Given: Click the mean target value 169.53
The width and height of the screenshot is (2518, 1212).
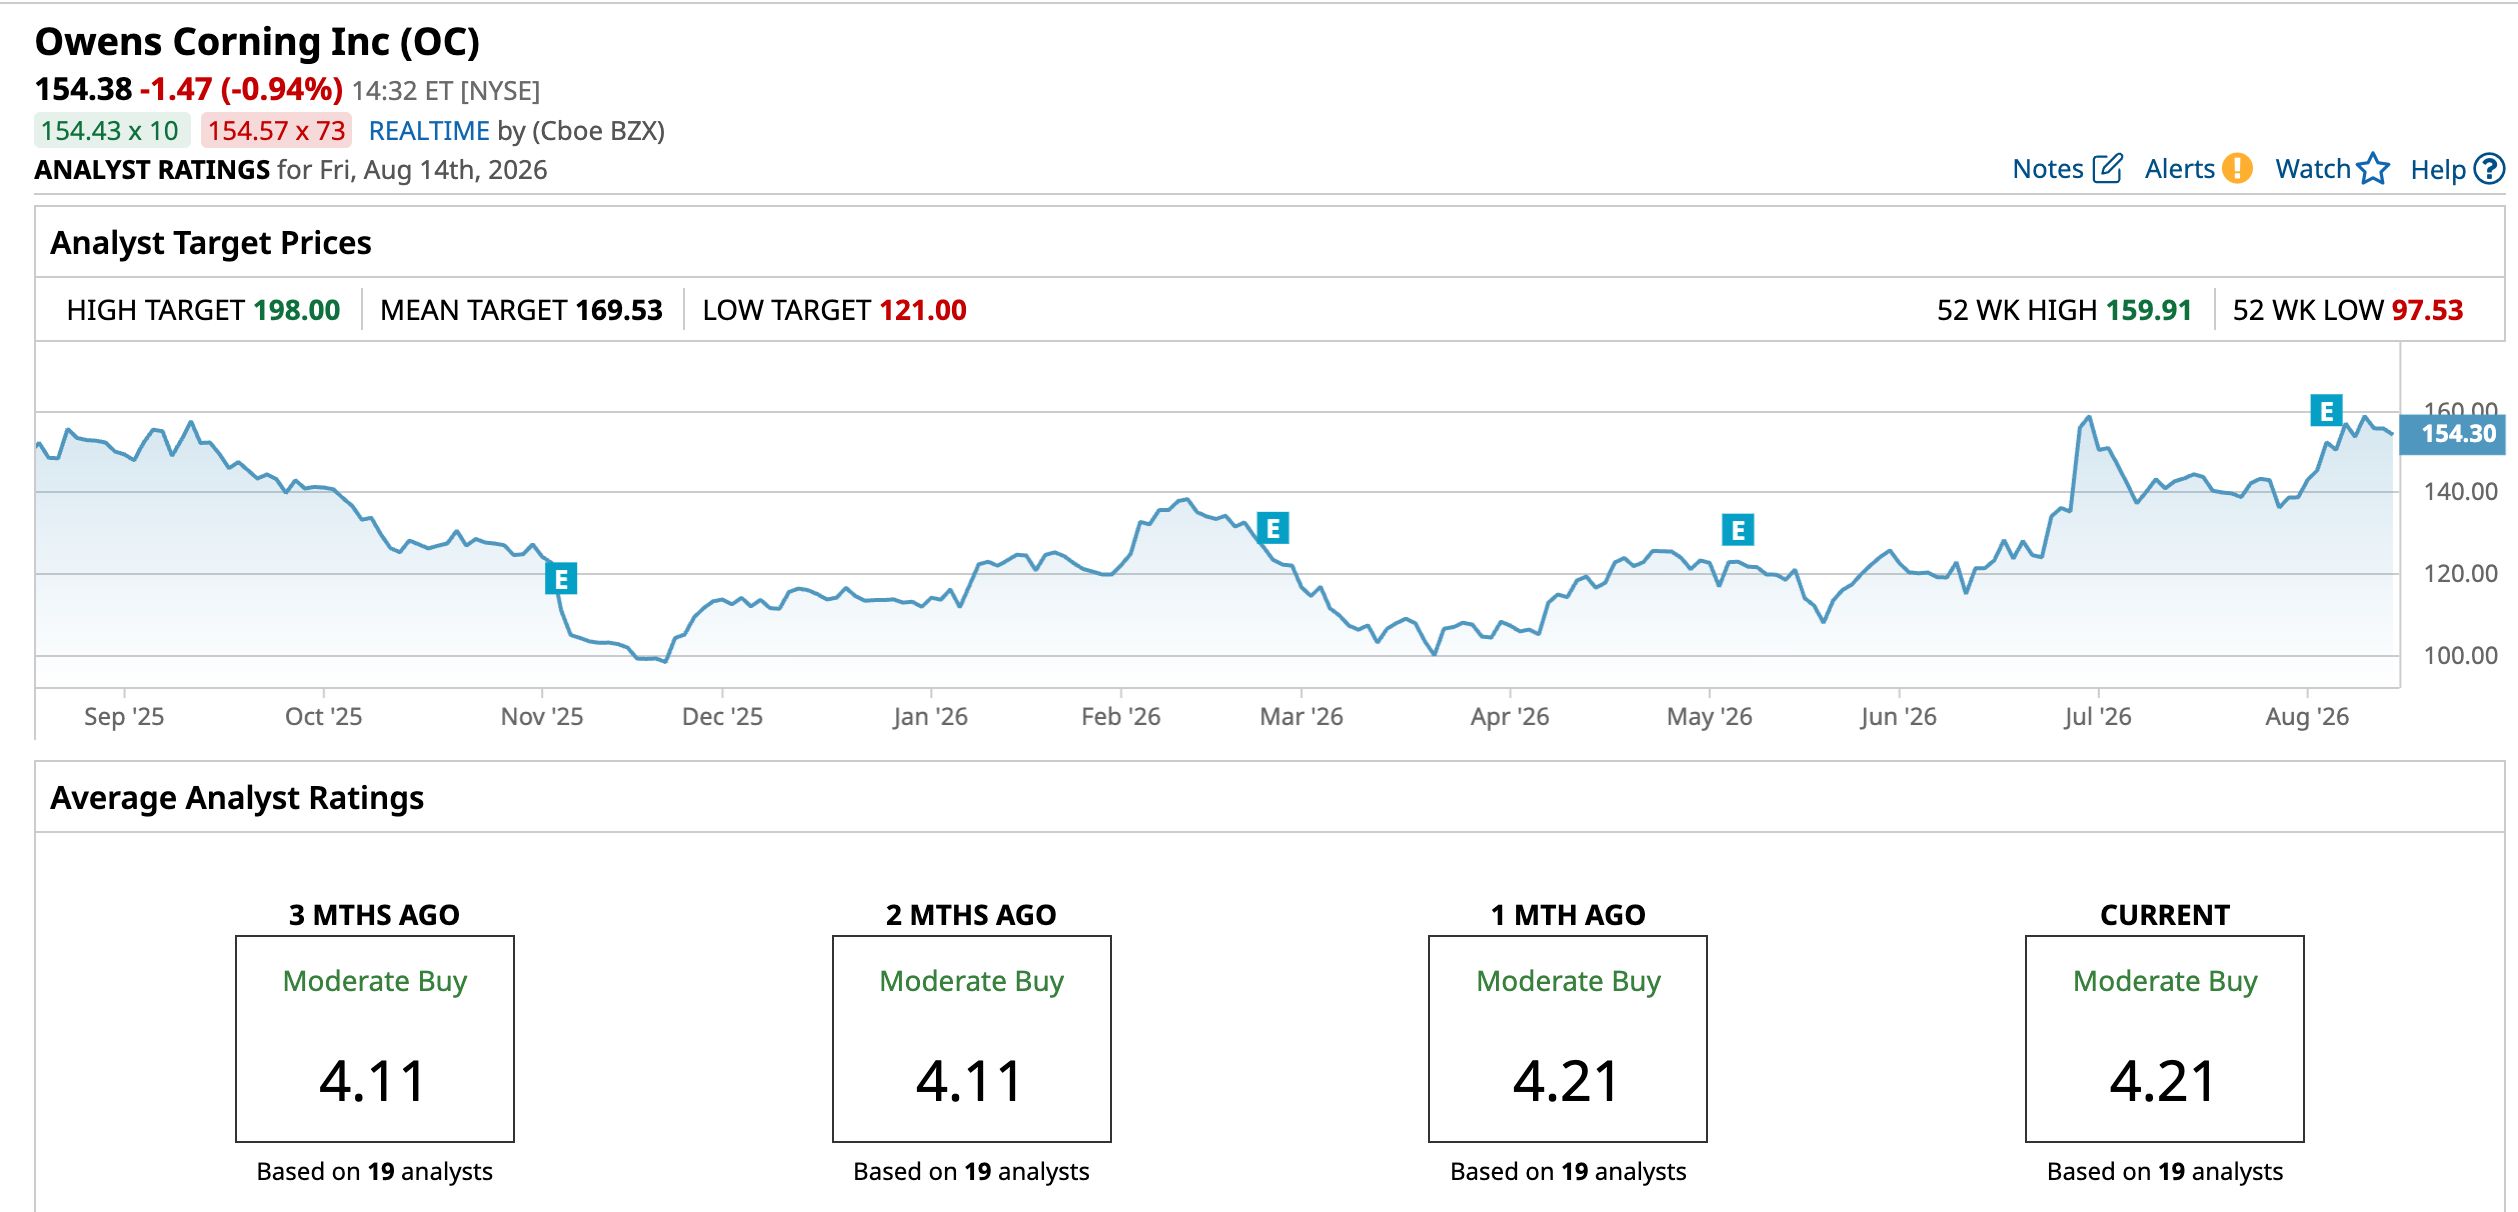Looking at the screenshot, I should point(620,310).
